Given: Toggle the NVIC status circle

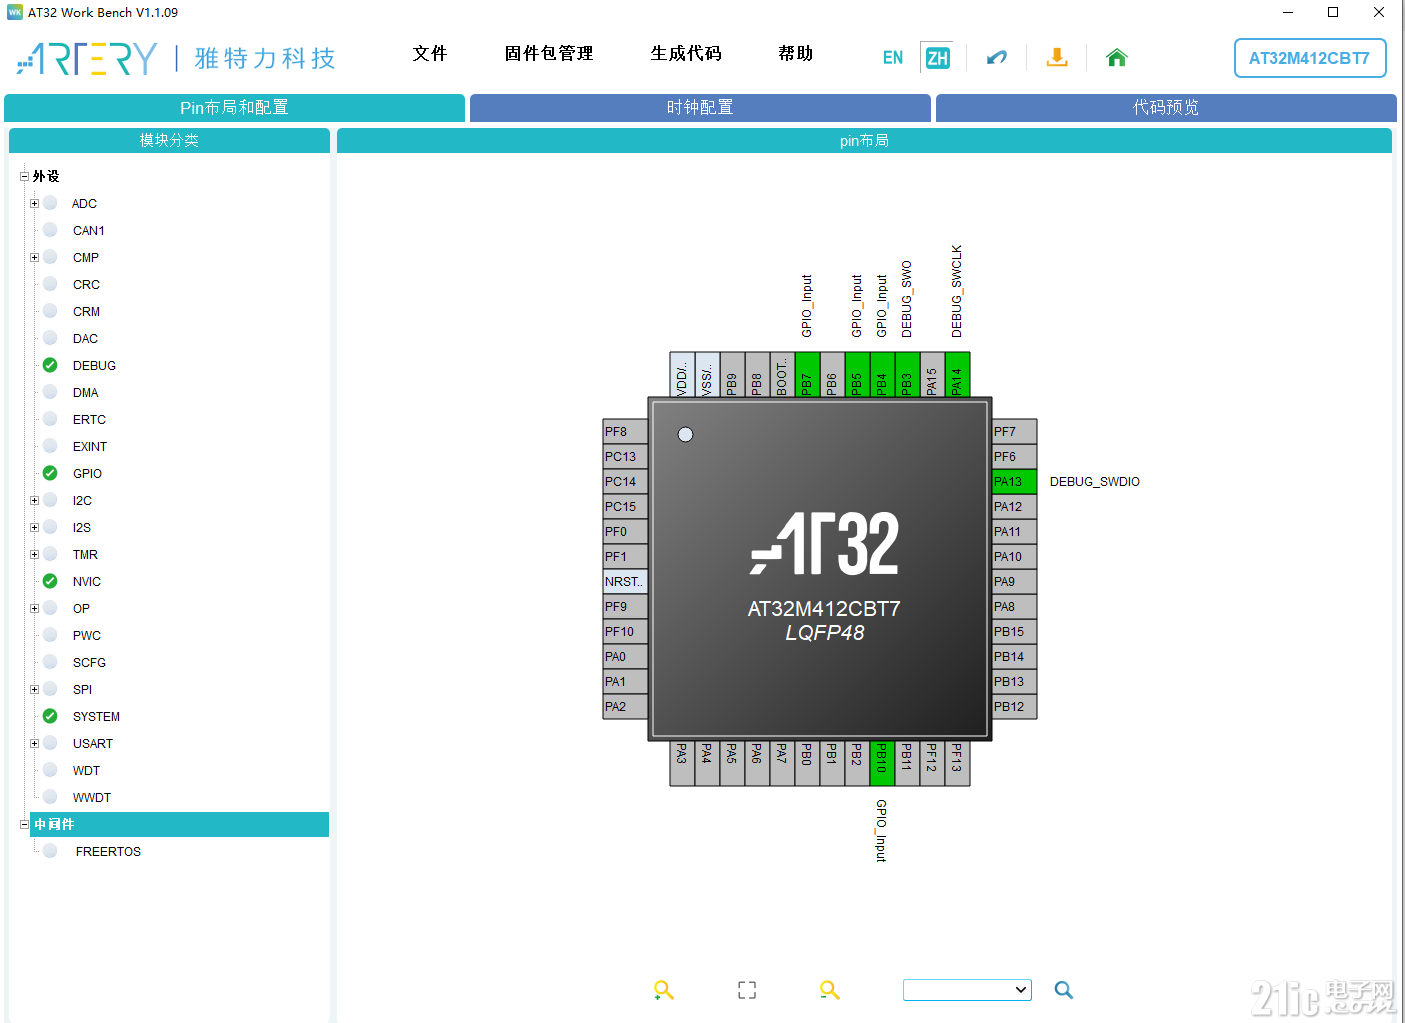Looking at the screenshot, I should point(50,581).
